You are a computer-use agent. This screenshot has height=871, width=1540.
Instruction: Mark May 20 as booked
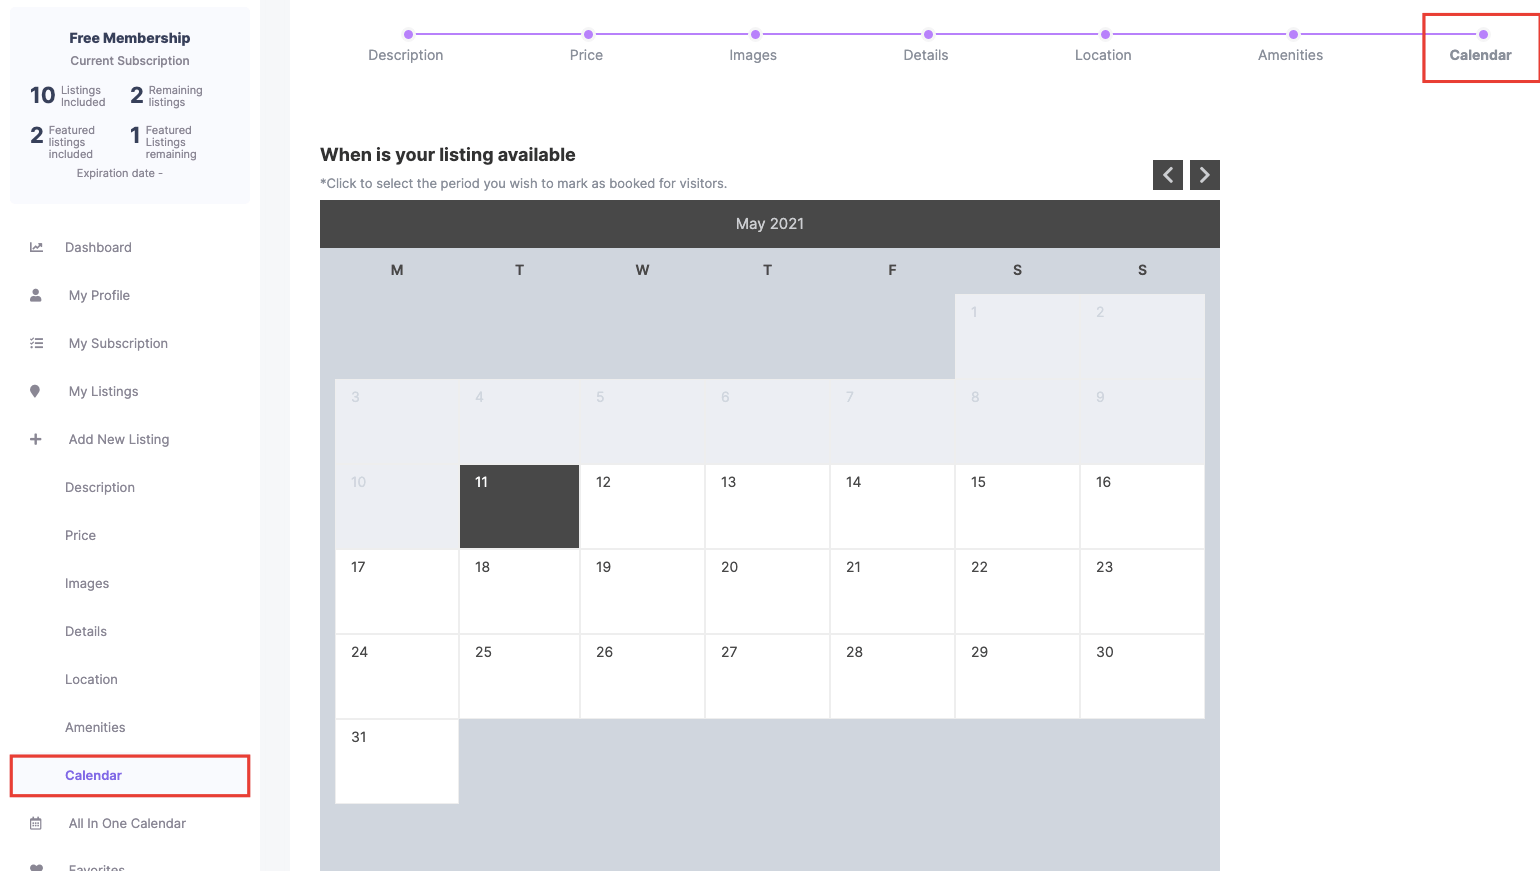pyautogui.click(x=767, y=591)
